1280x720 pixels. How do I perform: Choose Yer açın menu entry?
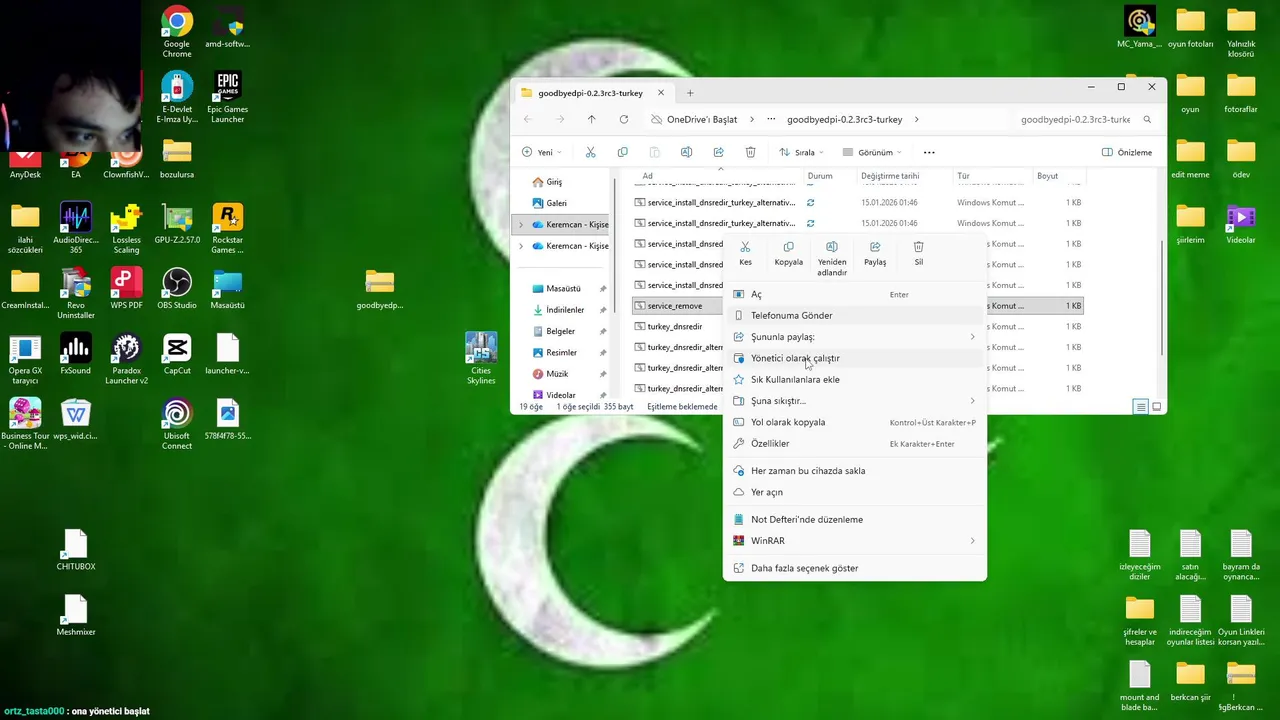click(854, 492)
